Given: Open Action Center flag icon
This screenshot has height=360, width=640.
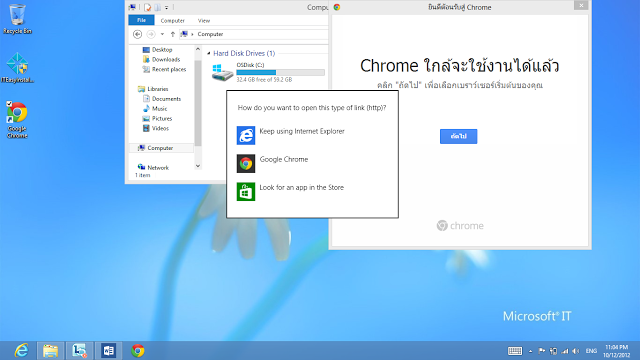Looking at the screenshot, I should click(542, 351).
